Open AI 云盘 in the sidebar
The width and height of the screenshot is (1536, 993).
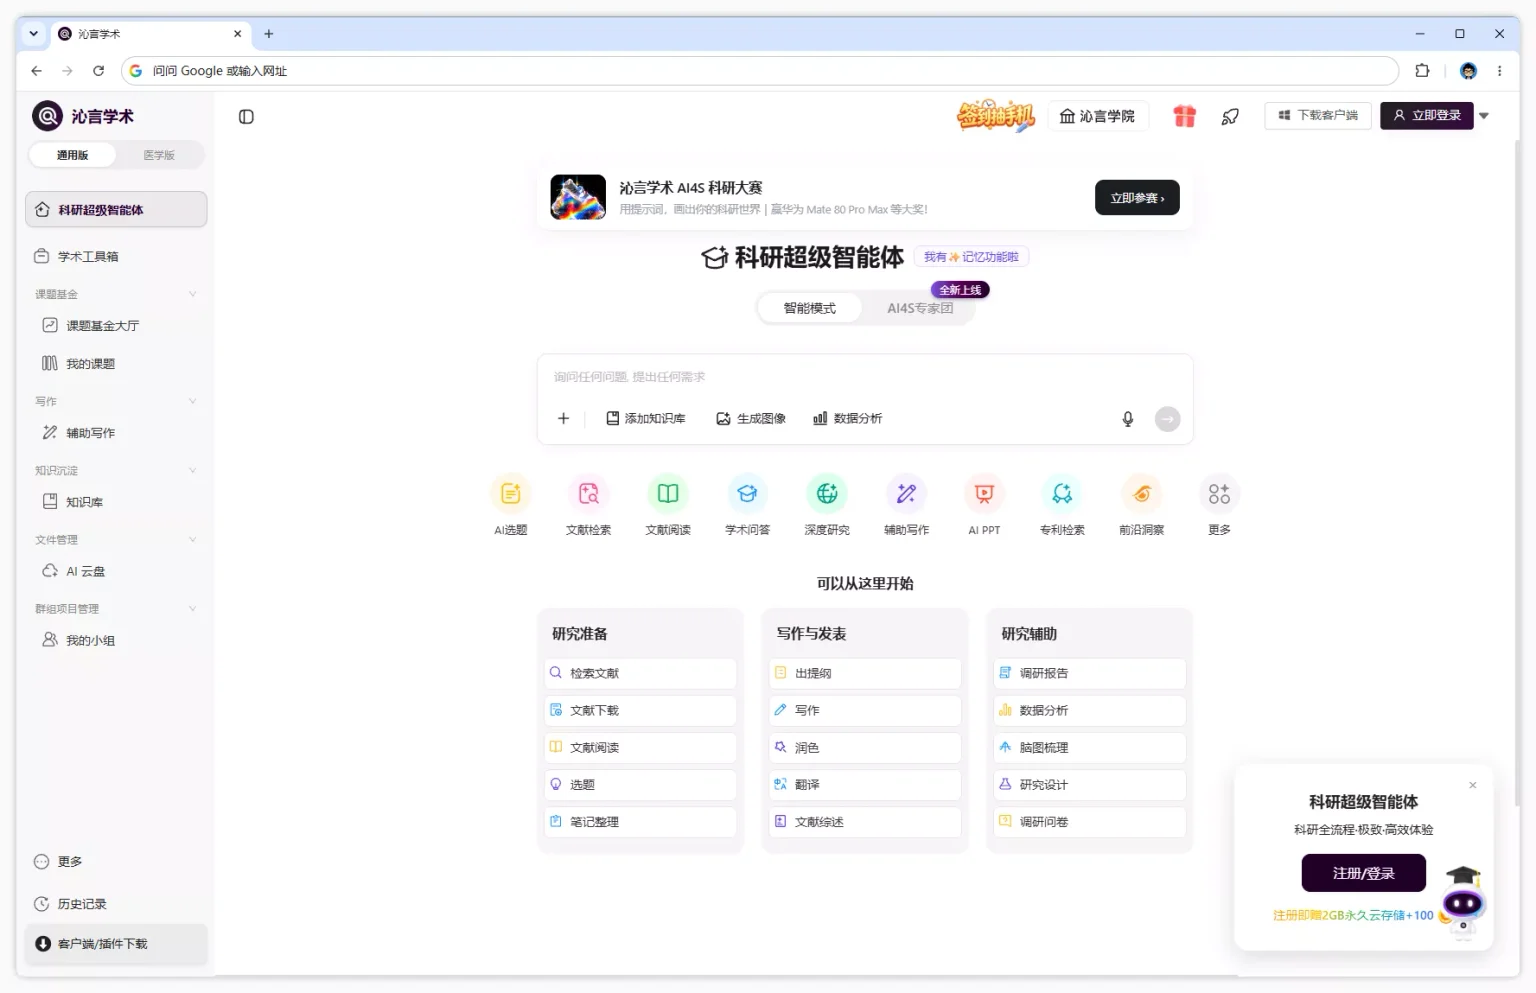(x=116, y=571)
